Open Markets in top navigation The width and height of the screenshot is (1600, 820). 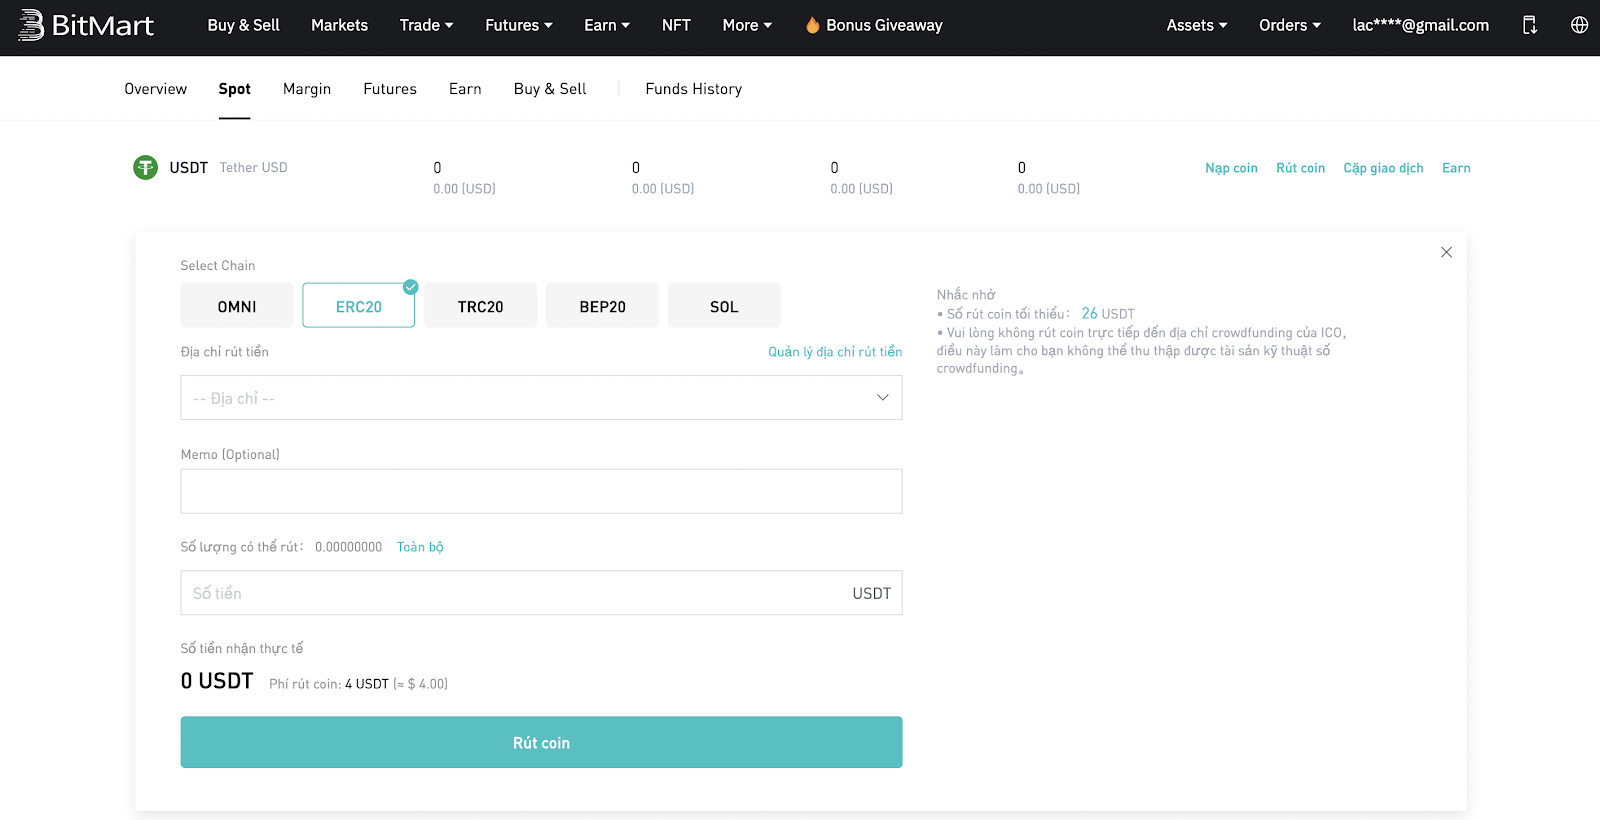(x=339, y=25)
